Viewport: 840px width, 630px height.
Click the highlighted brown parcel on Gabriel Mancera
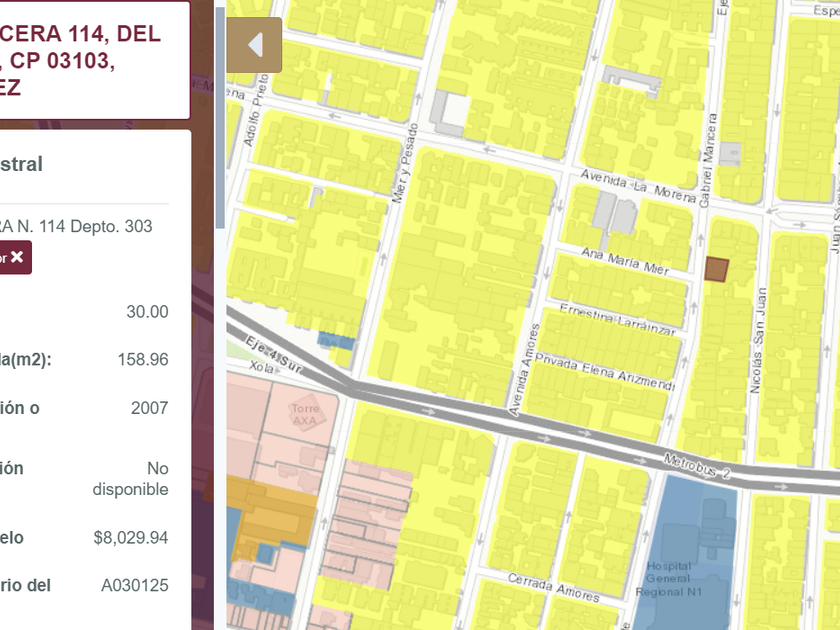[x=716, y=269]
